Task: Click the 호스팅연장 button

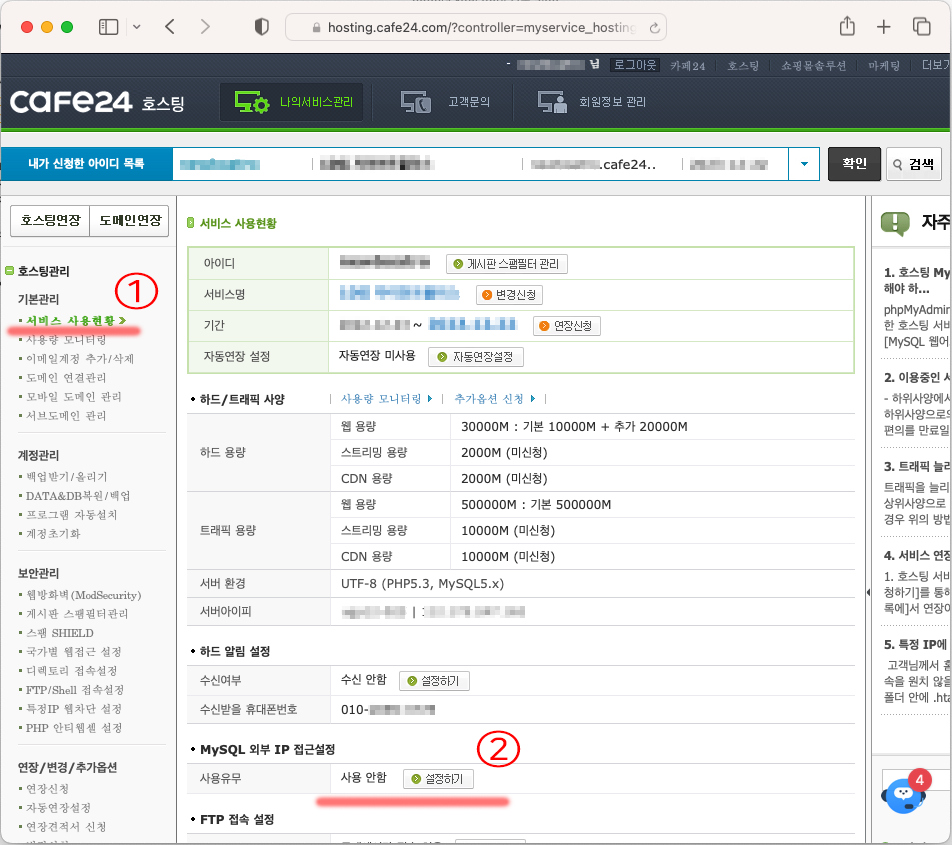Action: 49,221
